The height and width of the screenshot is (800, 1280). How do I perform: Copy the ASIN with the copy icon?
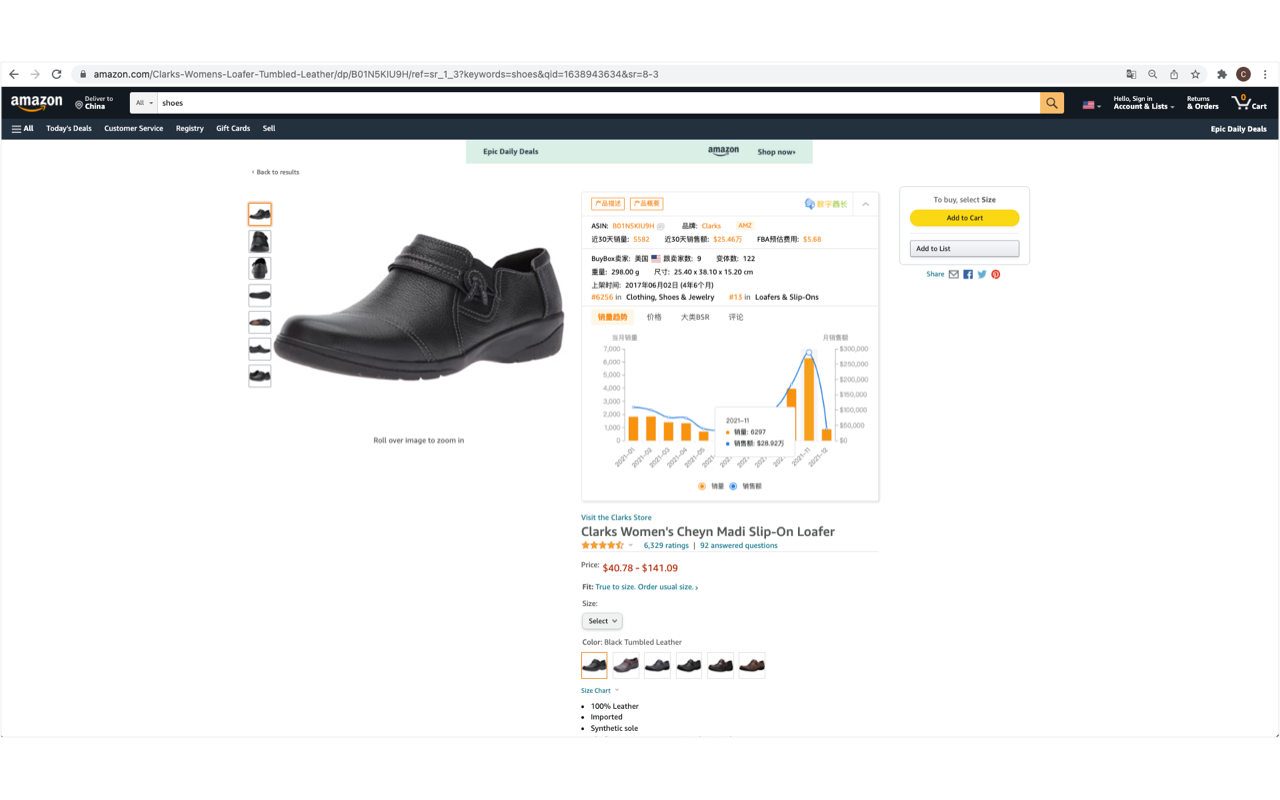[660, 226]
